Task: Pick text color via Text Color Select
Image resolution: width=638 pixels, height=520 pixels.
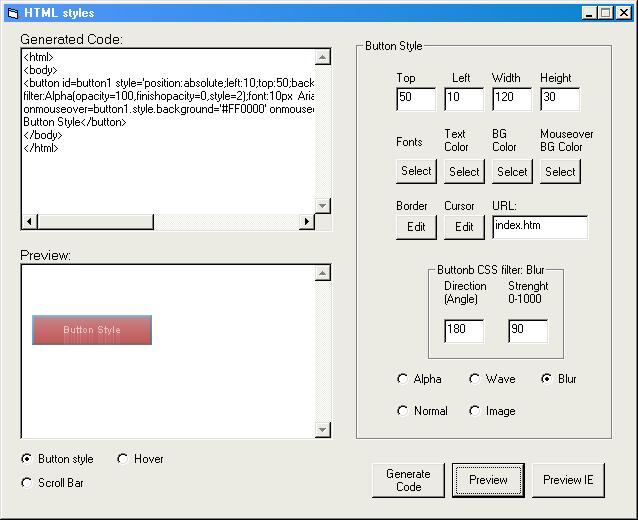Action: pyautogui.click(x=464, y=171)
